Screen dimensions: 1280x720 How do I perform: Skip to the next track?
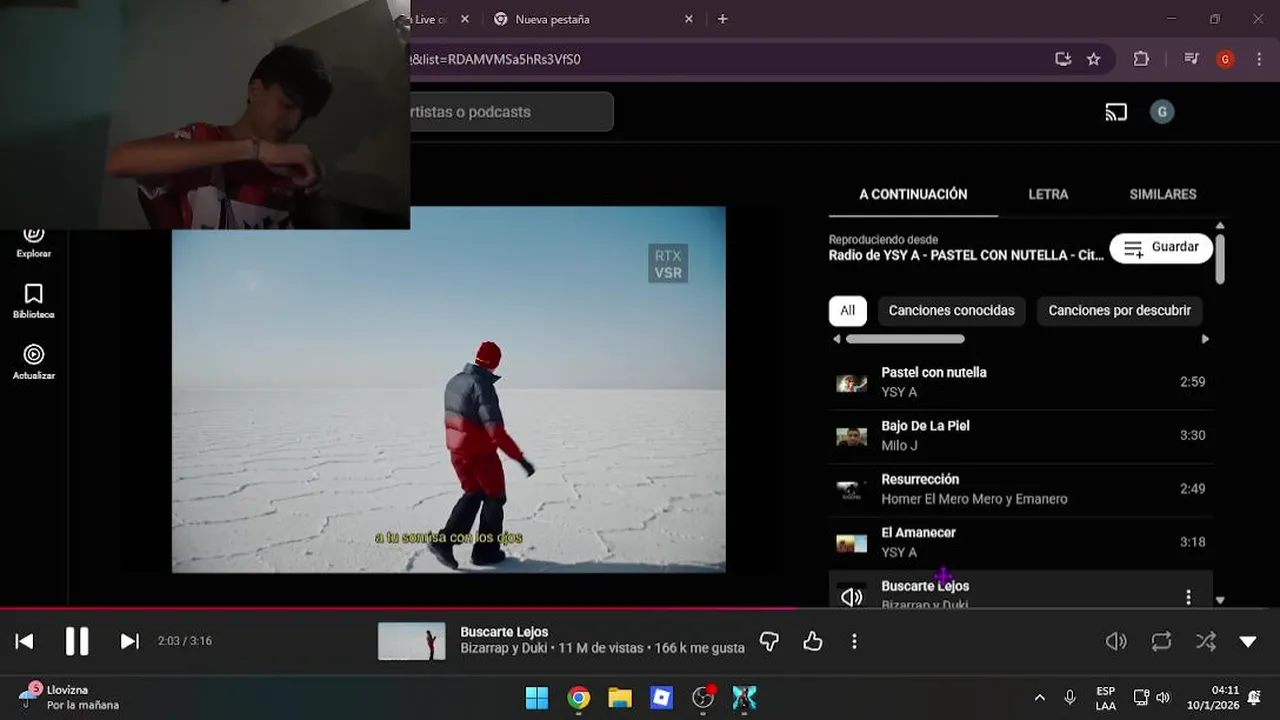[129, 641]
